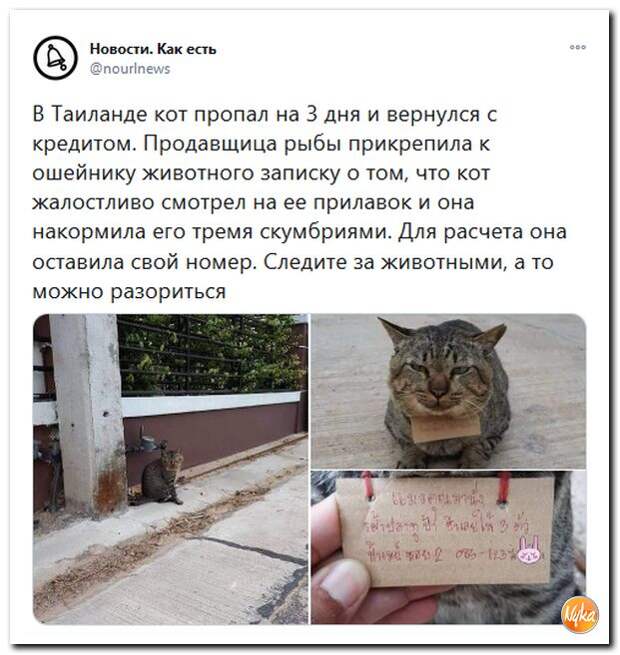620x655 pixels.
Task: Click the concrete pole in left photo
Action: [x=89, y=415]
